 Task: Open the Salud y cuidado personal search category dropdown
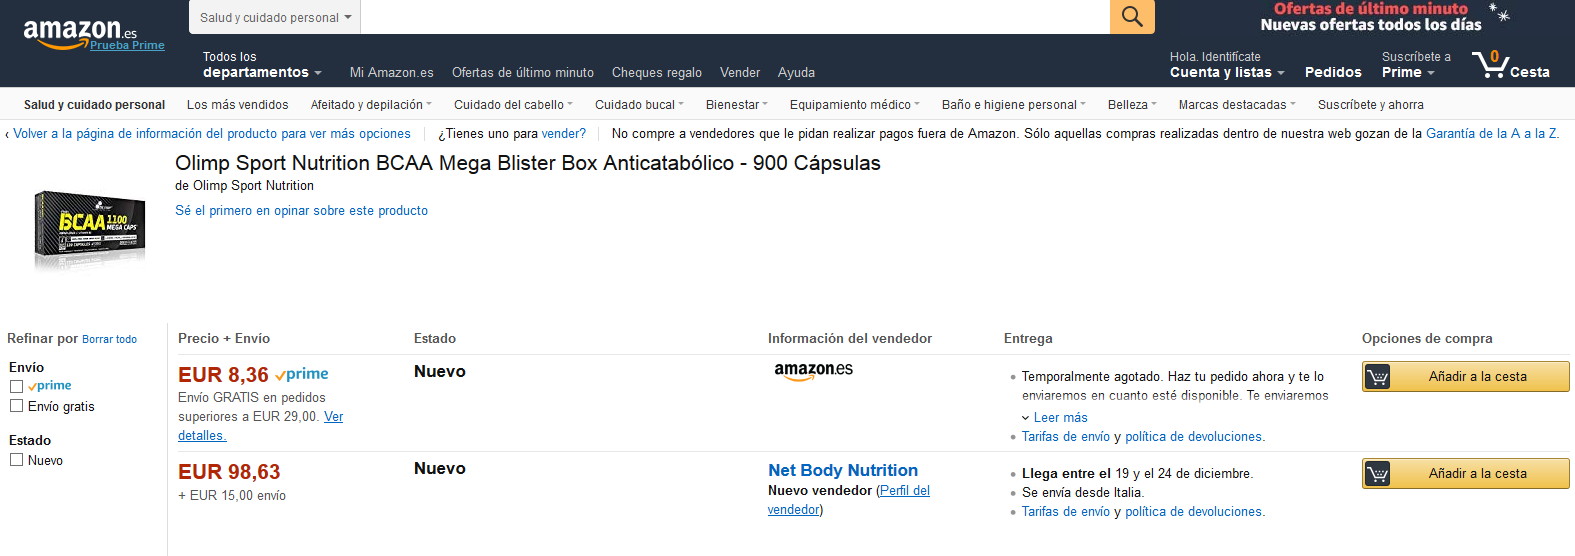click(275, 17)
